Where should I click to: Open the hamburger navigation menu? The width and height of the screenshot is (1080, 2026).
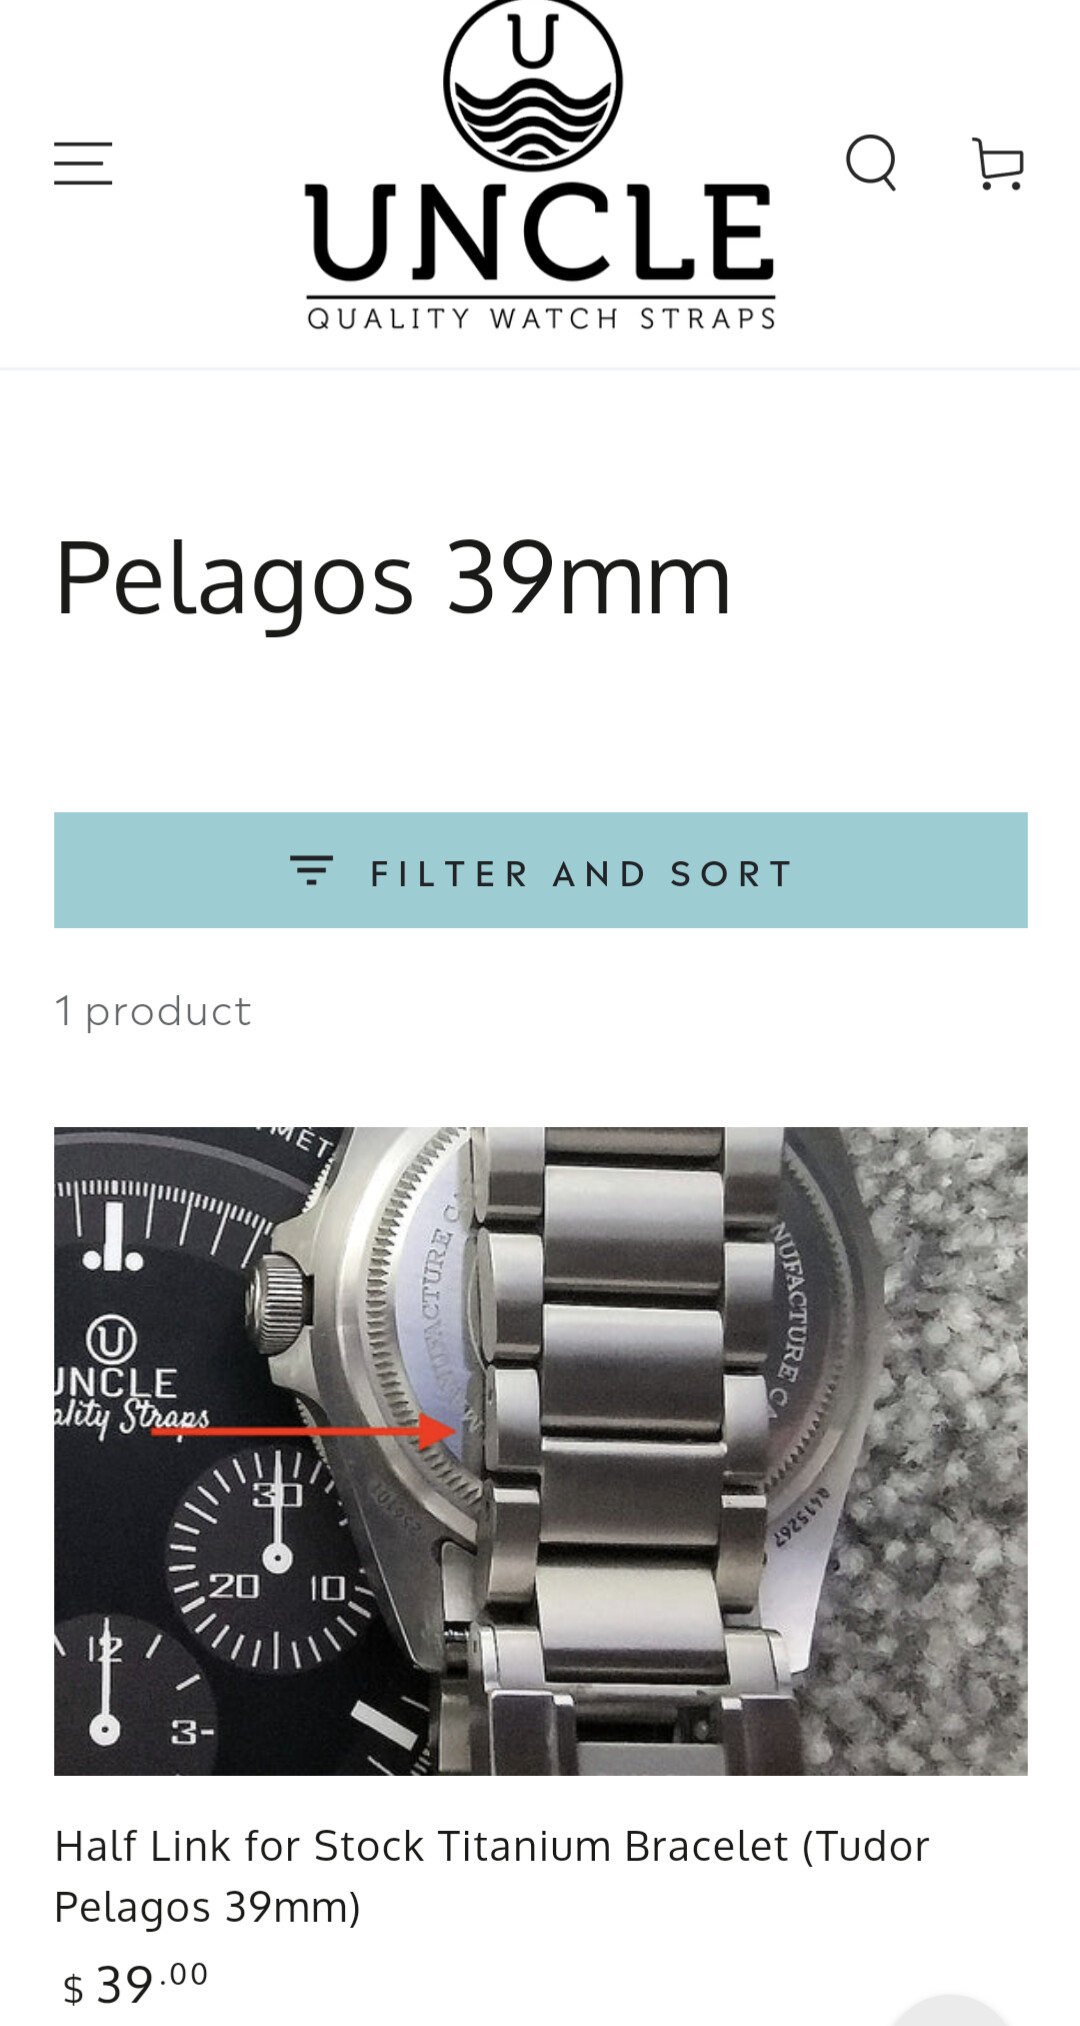pyautogui.click(x=83, y=163)
